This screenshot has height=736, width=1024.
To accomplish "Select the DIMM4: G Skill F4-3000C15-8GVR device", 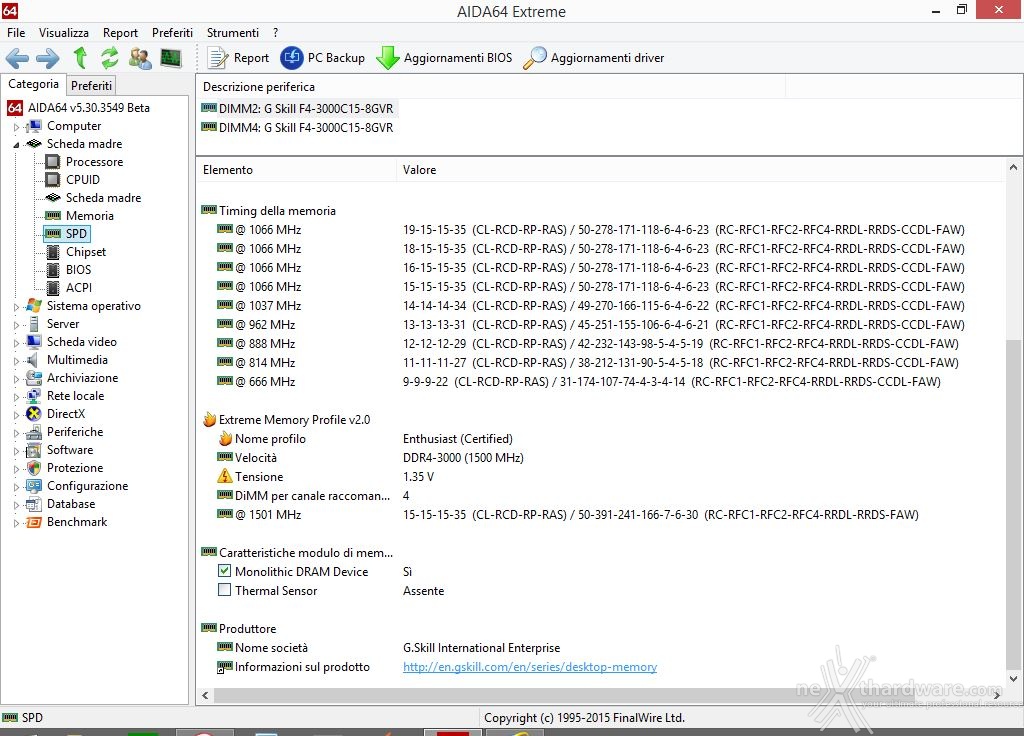I will [x=298, y=128].
